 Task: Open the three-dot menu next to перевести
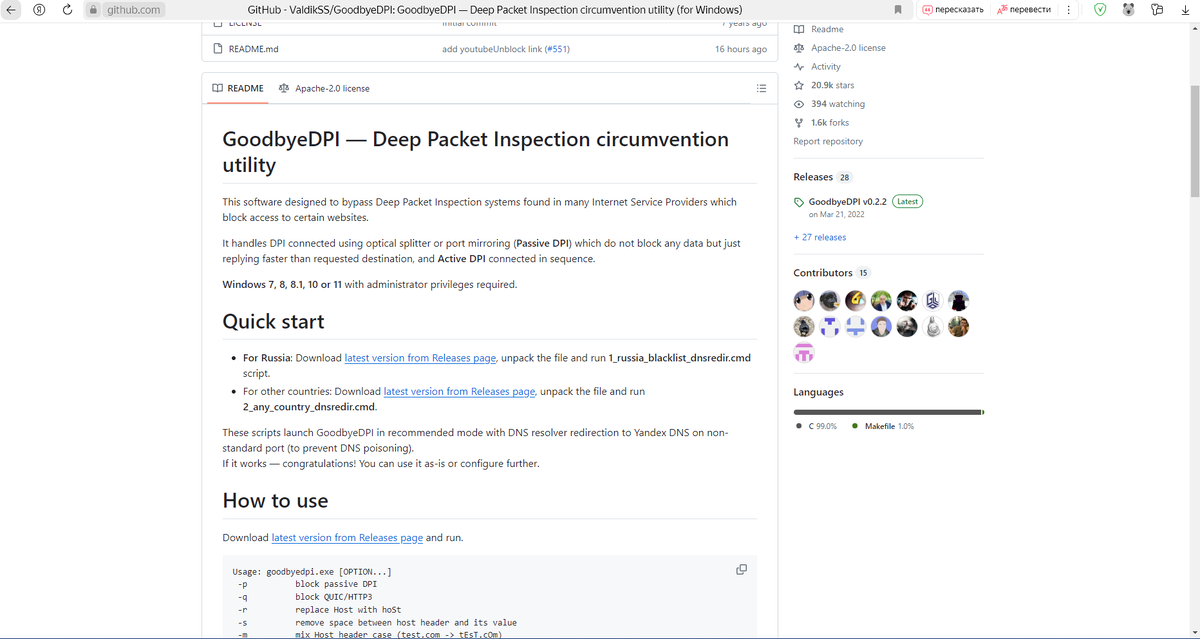[x=1068, y=10]
